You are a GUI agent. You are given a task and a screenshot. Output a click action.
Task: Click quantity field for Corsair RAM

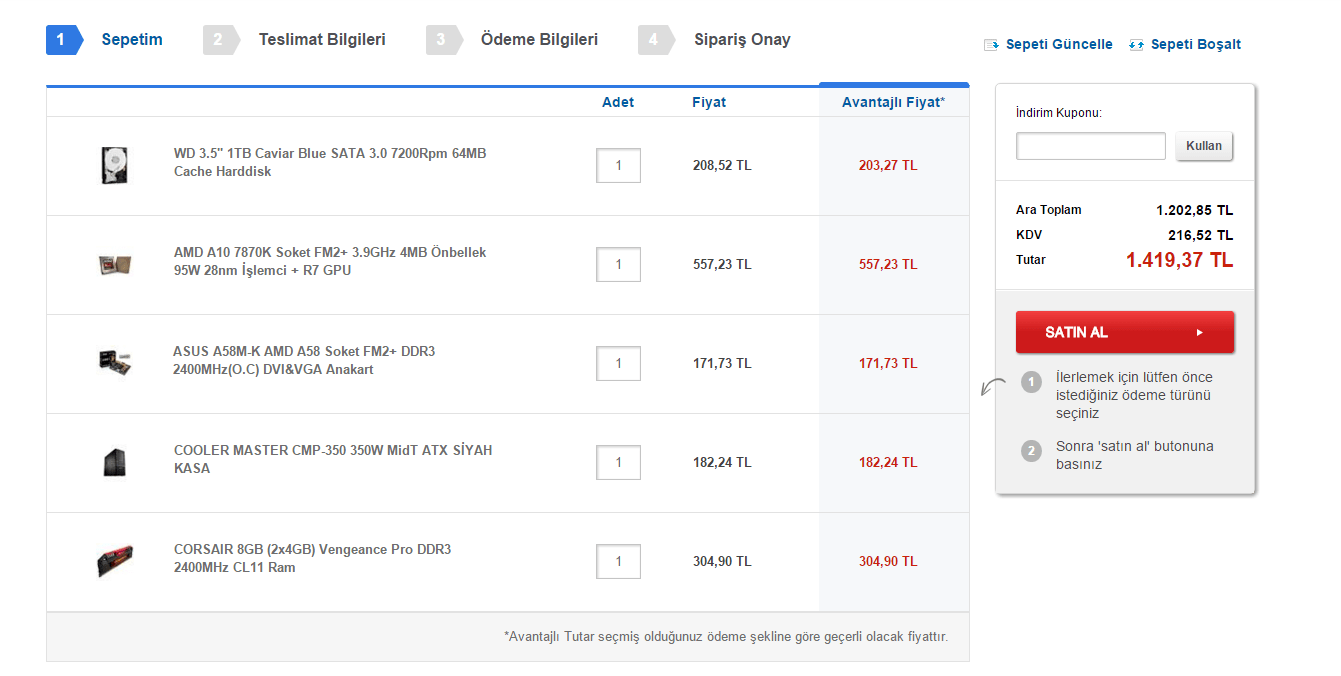tap(618, 561)
